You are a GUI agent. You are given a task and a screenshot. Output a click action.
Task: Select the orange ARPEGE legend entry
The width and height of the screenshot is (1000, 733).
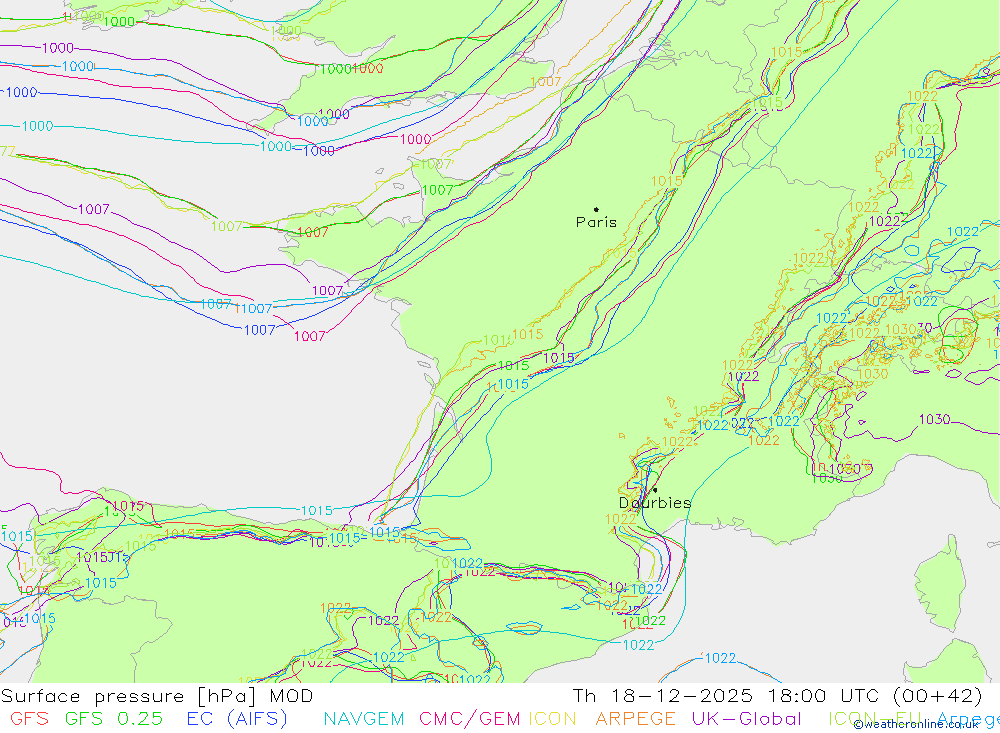click(635, 719)
